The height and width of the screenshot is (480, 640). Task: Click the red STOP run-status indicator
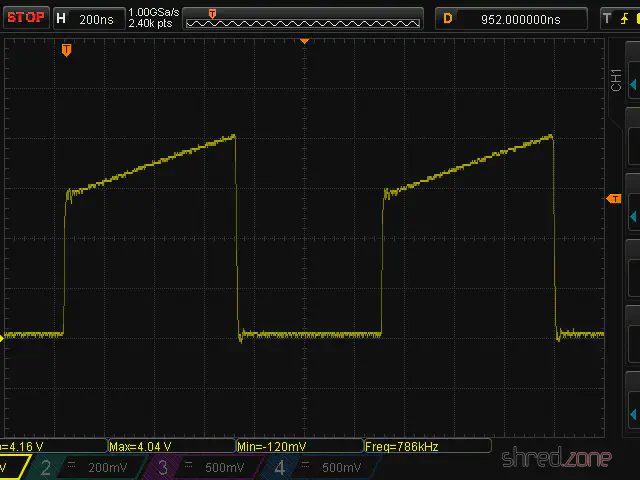pyautogui.click(x=24, y=17)
